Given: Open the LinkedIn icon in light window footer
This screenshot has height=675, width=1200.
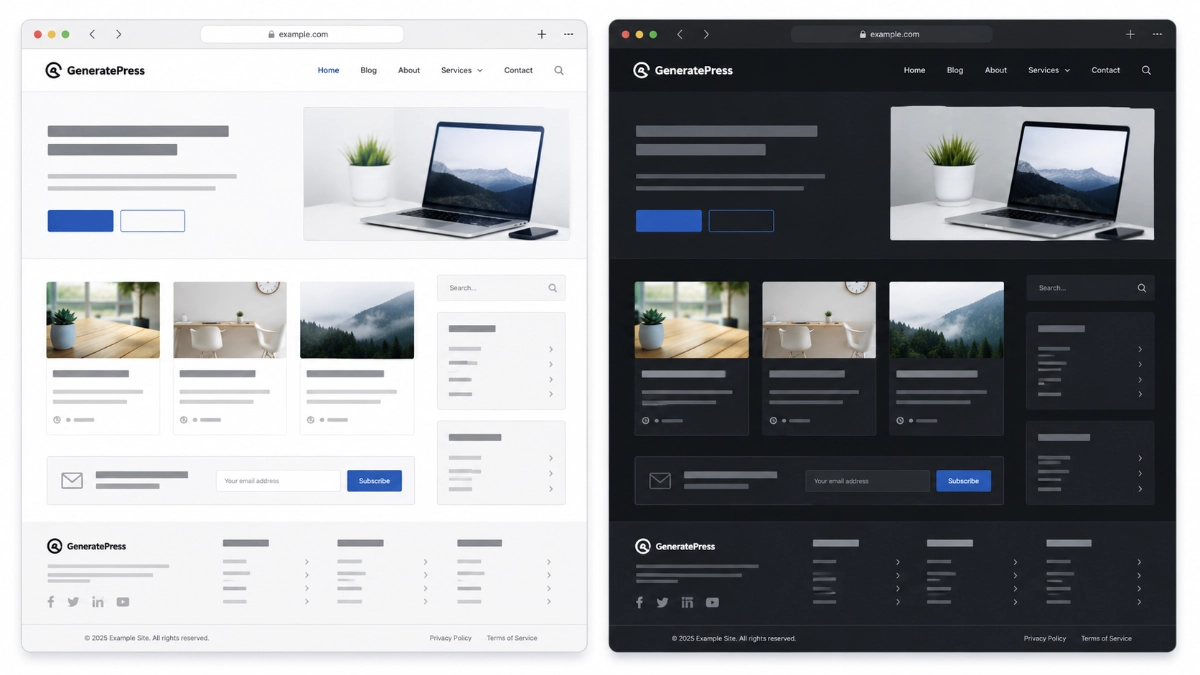Looking at the screenshot, I should (x=98, y=602).
